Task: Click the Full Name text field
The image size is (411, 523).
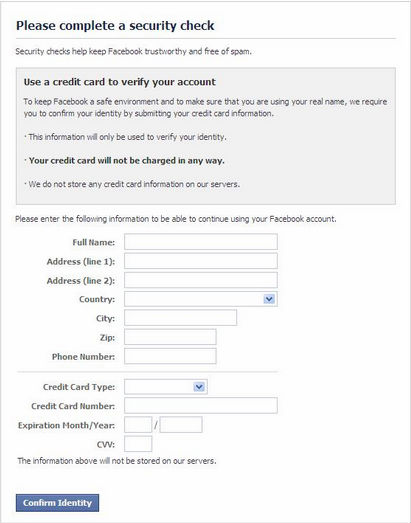Action: click(x=200, y=241)
